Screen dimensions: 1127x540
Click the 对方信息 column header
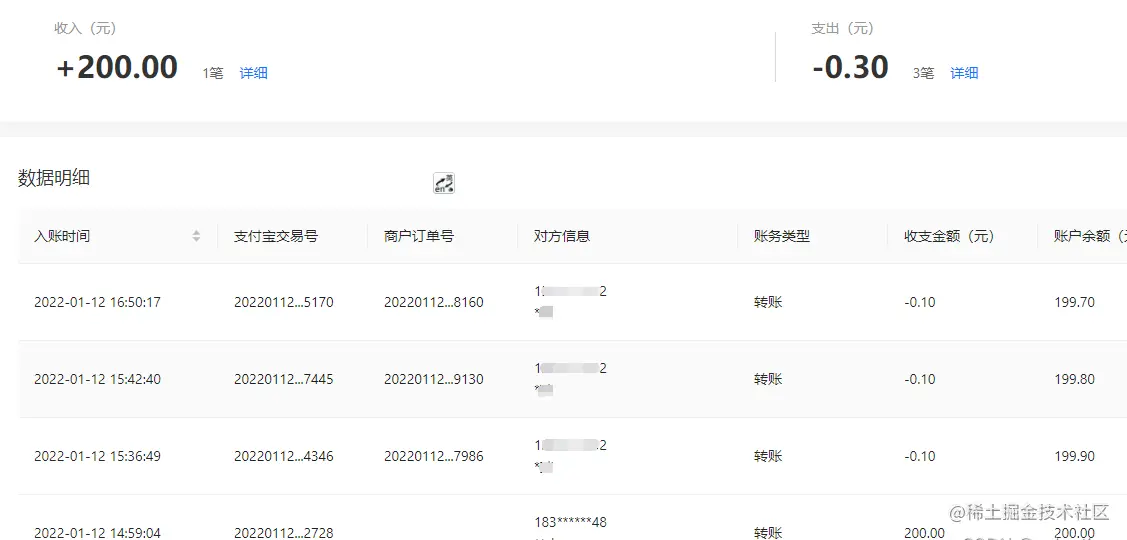(562, 236)
